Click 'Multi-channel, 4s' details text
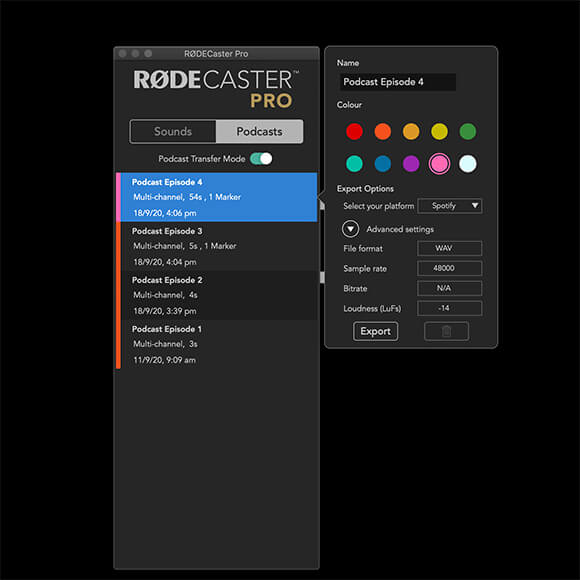Screen dimensions: 580x580 (165, 295)
